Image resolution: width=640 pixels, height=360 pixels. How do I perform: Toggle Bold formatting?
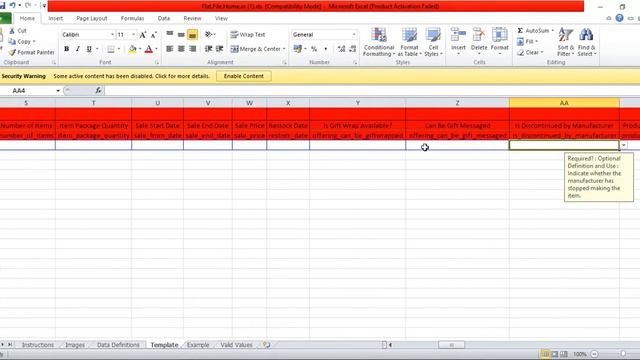click(67, 49)
